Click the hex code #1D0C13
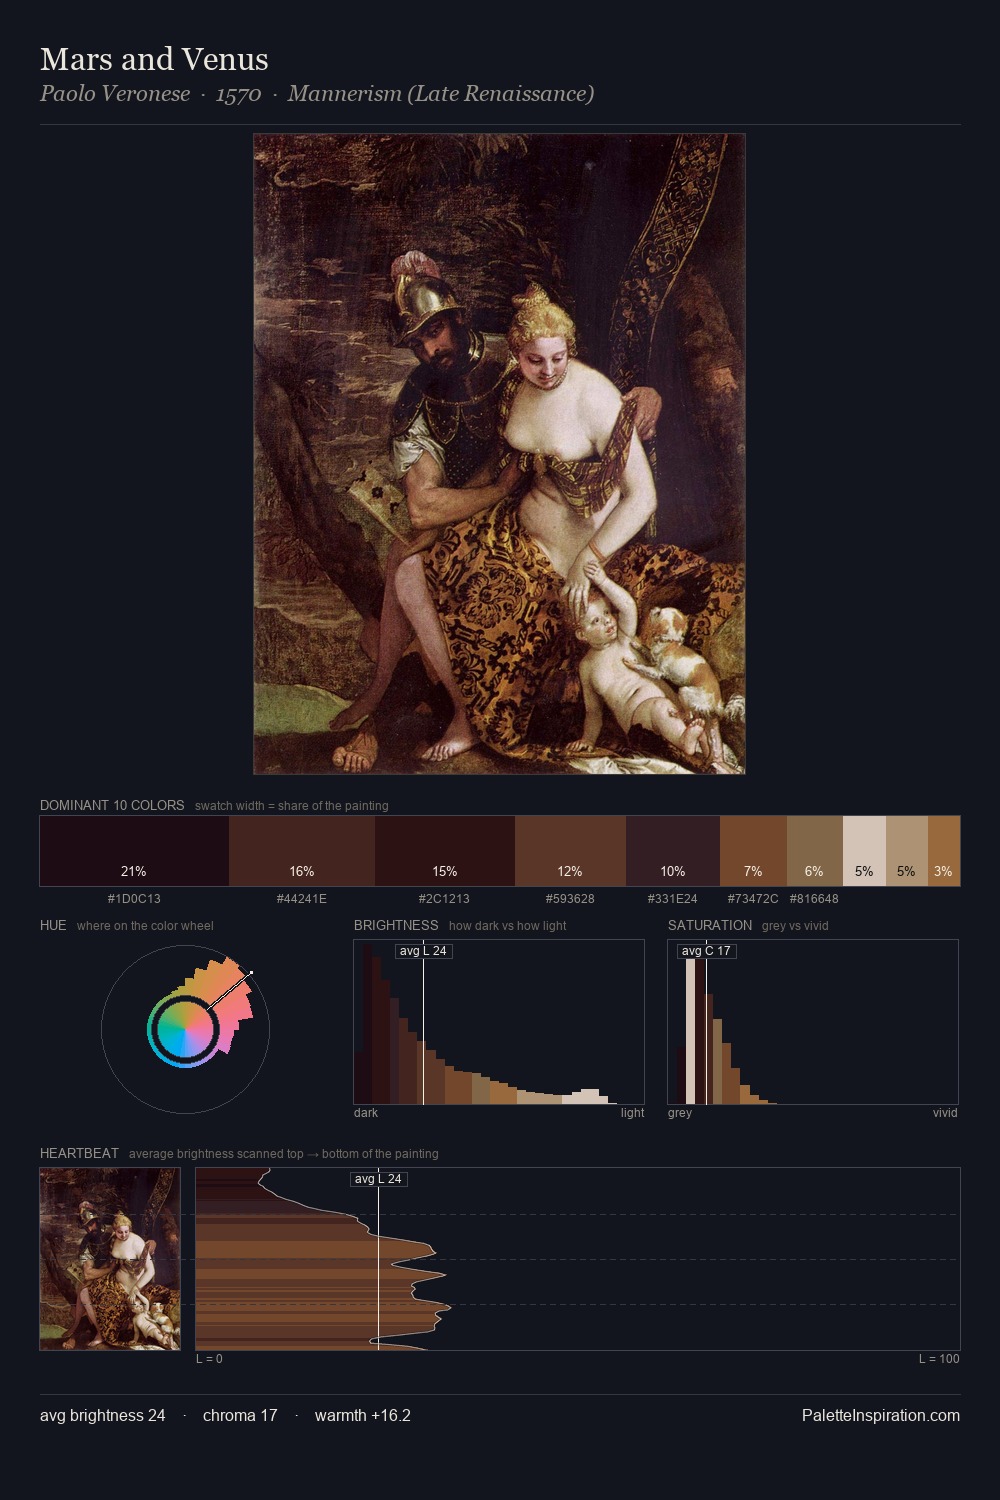 tap(134, 899)
